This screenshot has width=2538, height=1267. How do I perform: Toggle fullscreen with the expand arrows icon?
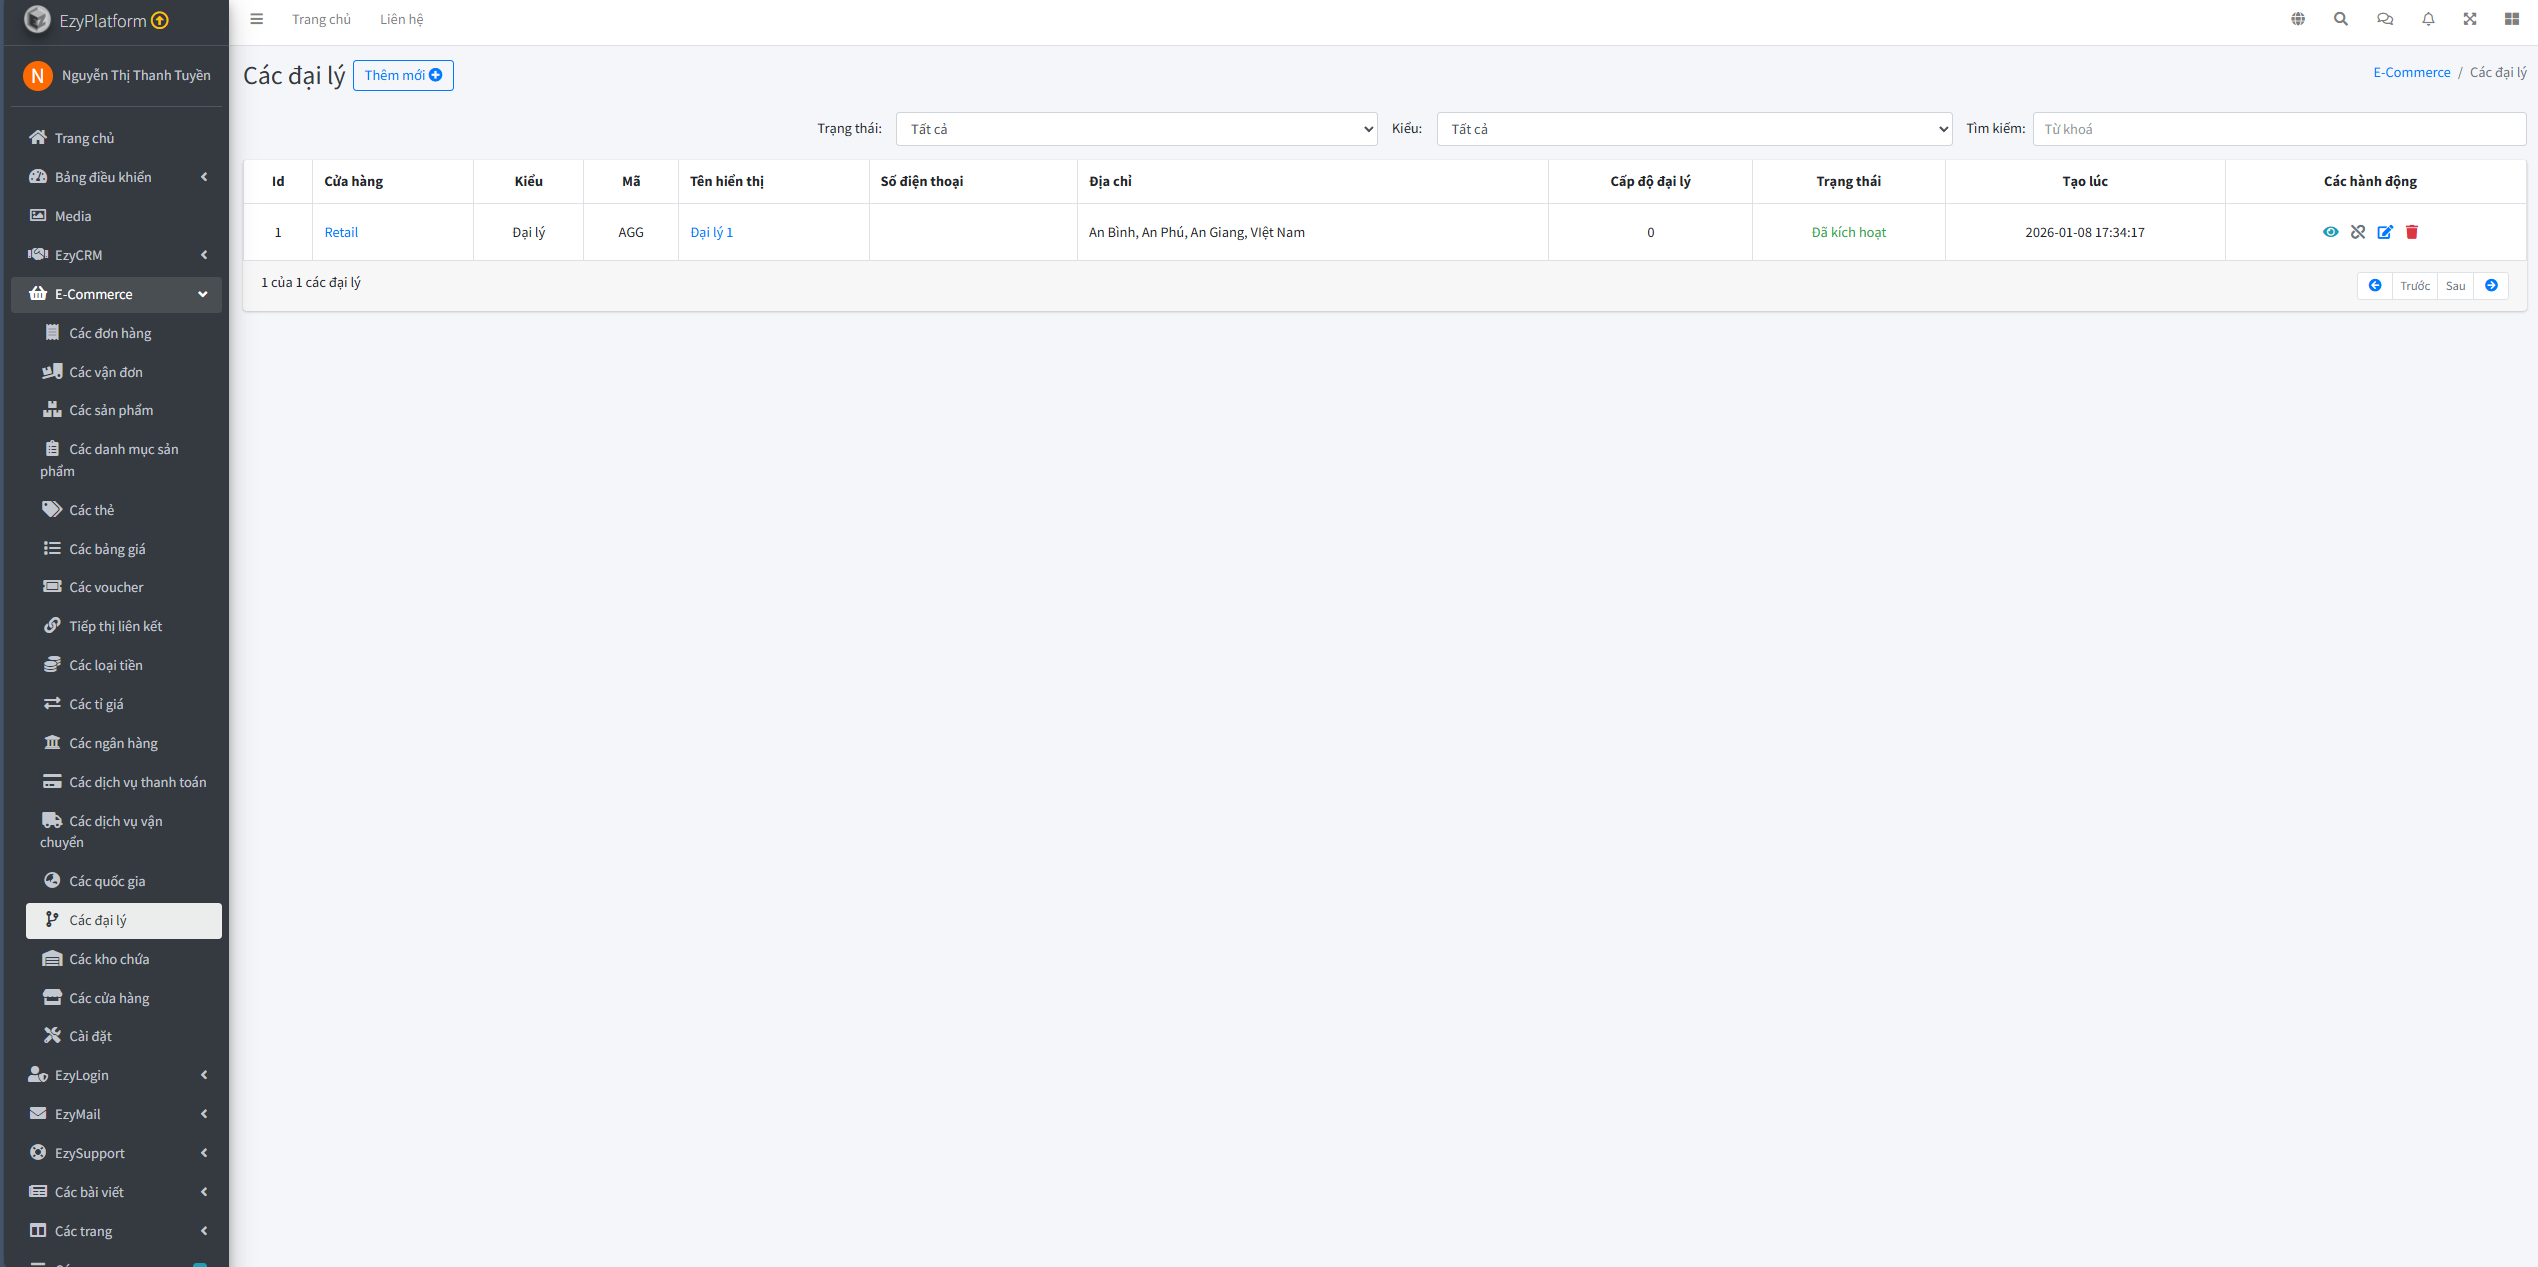[x=2470, y=19]
